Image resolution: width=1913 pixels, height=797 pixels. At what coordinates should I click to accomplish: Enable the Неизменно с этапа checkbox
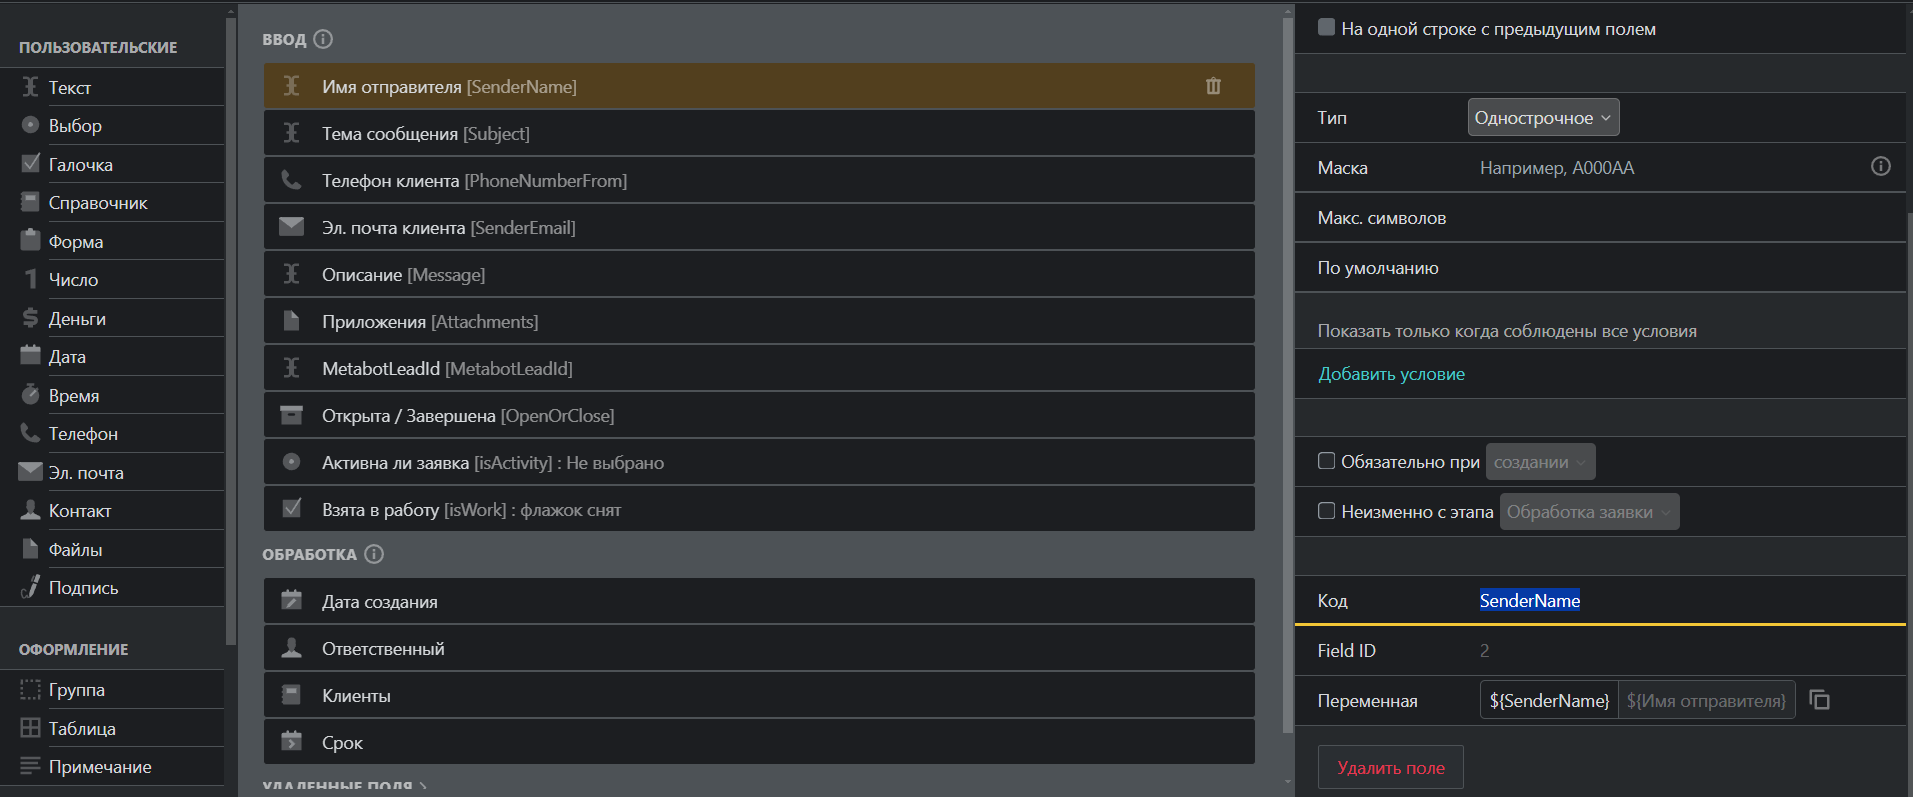point(1326,511)
